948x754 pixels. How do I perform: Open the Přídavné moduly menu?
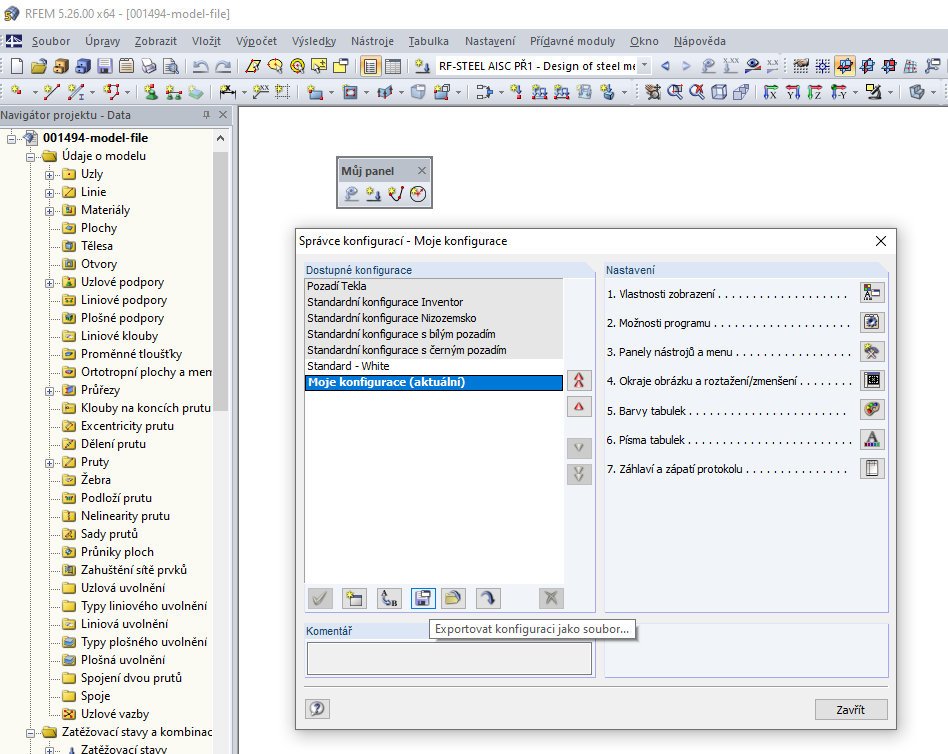tap(573, 41)
